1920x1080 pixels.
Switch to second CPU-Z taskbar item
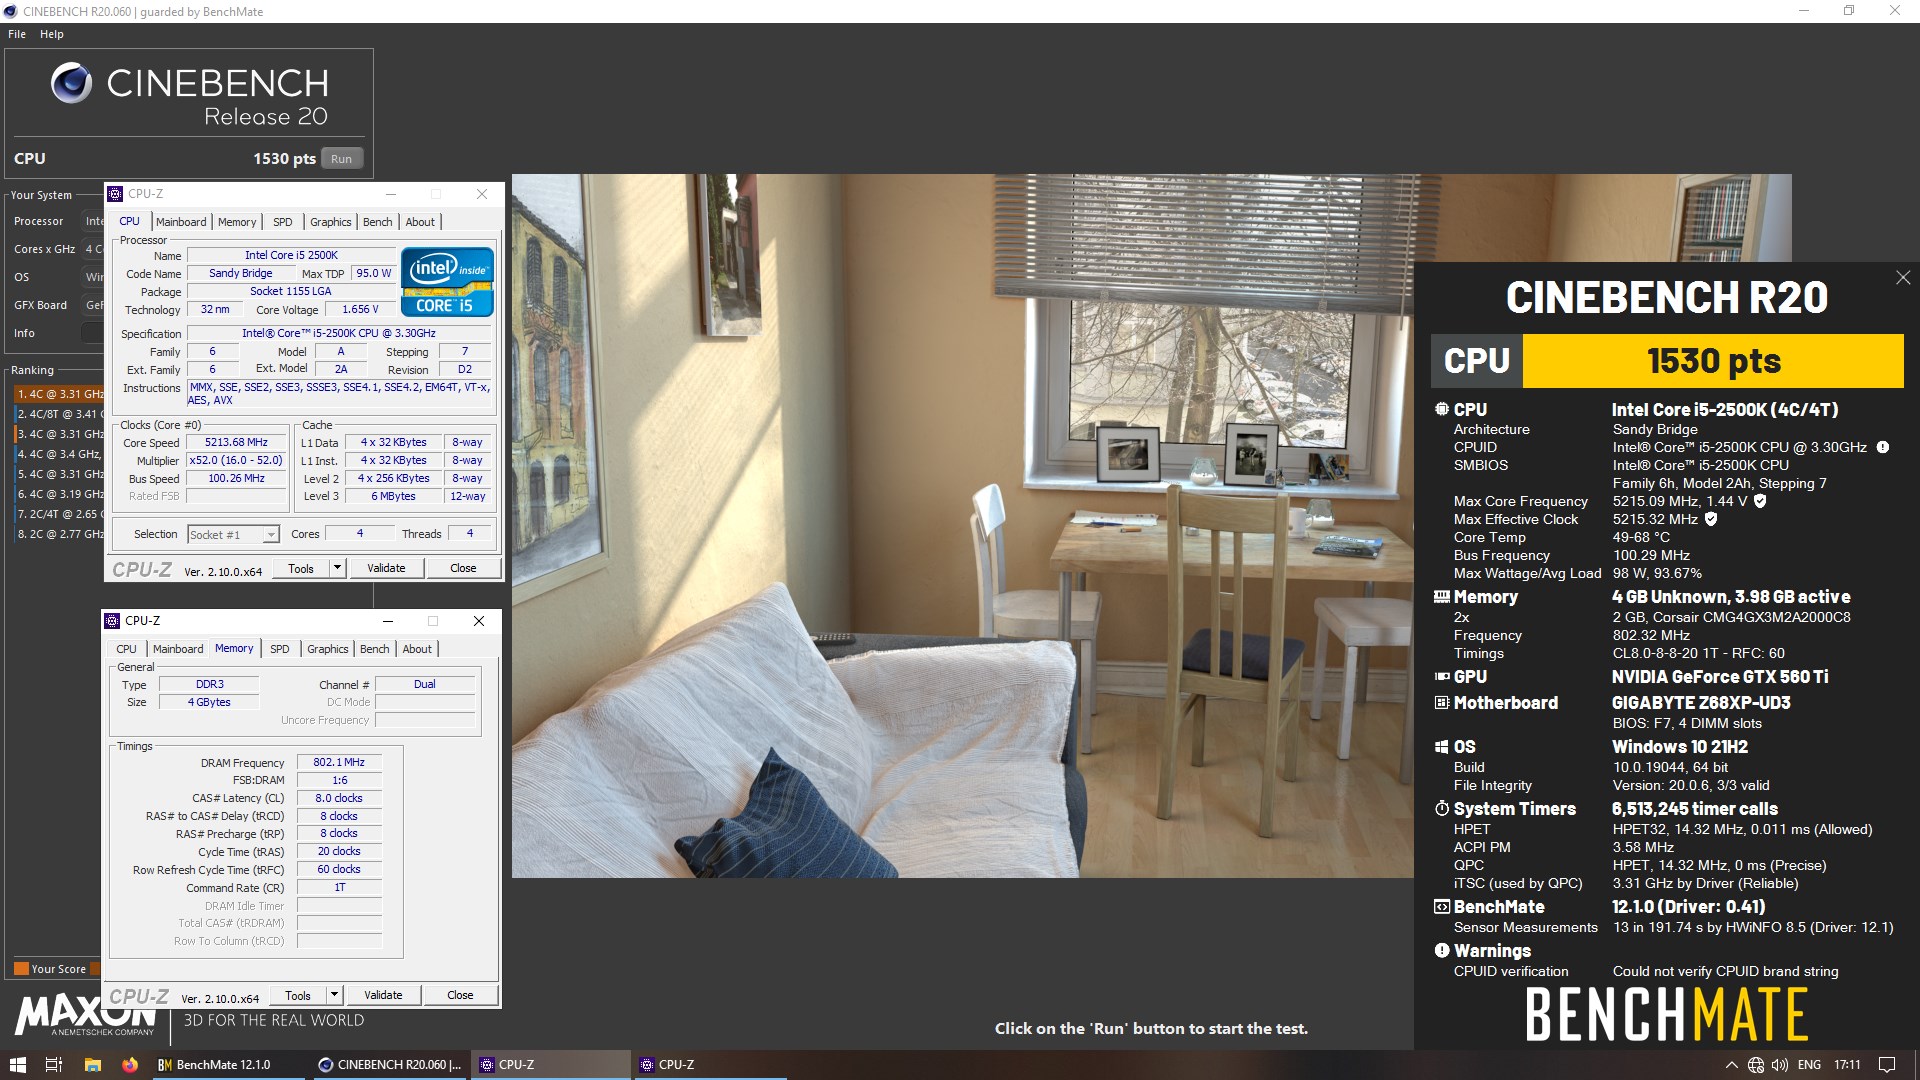click(x=710, y=1065)
